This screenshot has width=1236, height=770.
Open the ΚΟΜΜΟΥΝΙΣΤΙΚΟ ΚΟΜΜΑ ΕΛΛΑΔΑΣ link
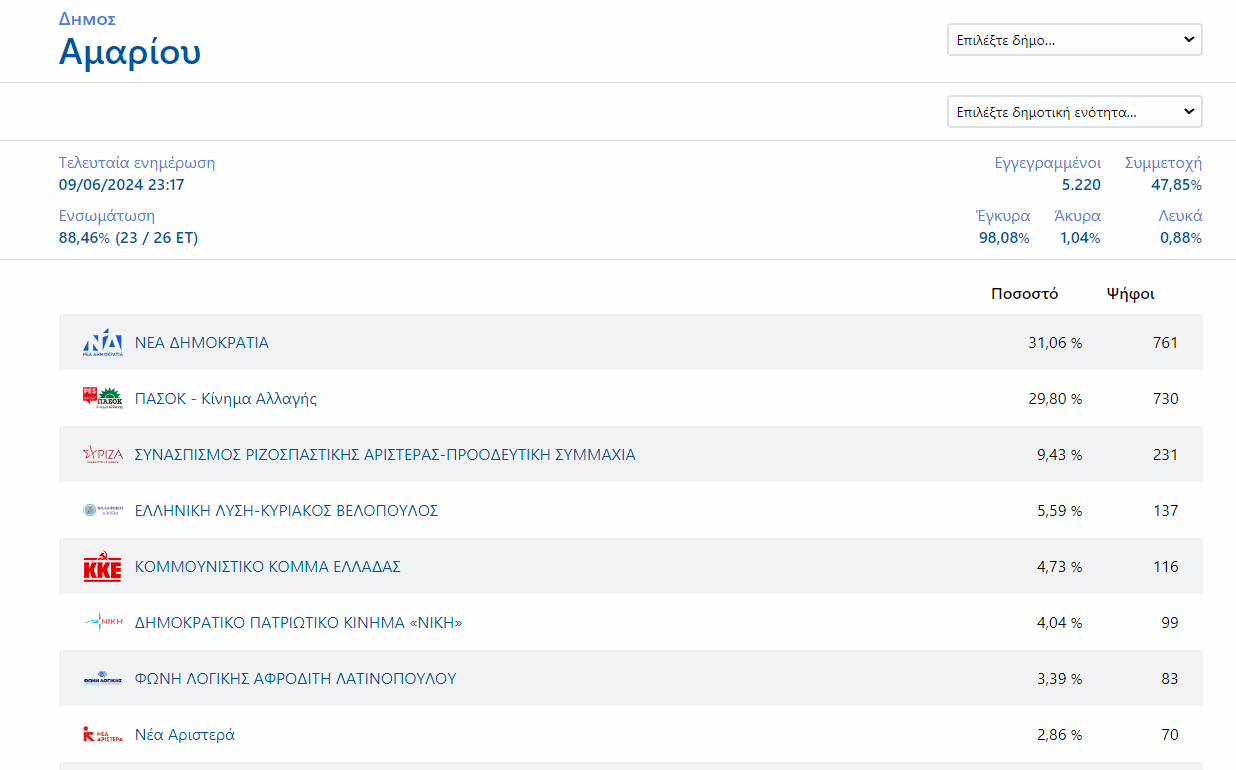click(x=267, y=567)
